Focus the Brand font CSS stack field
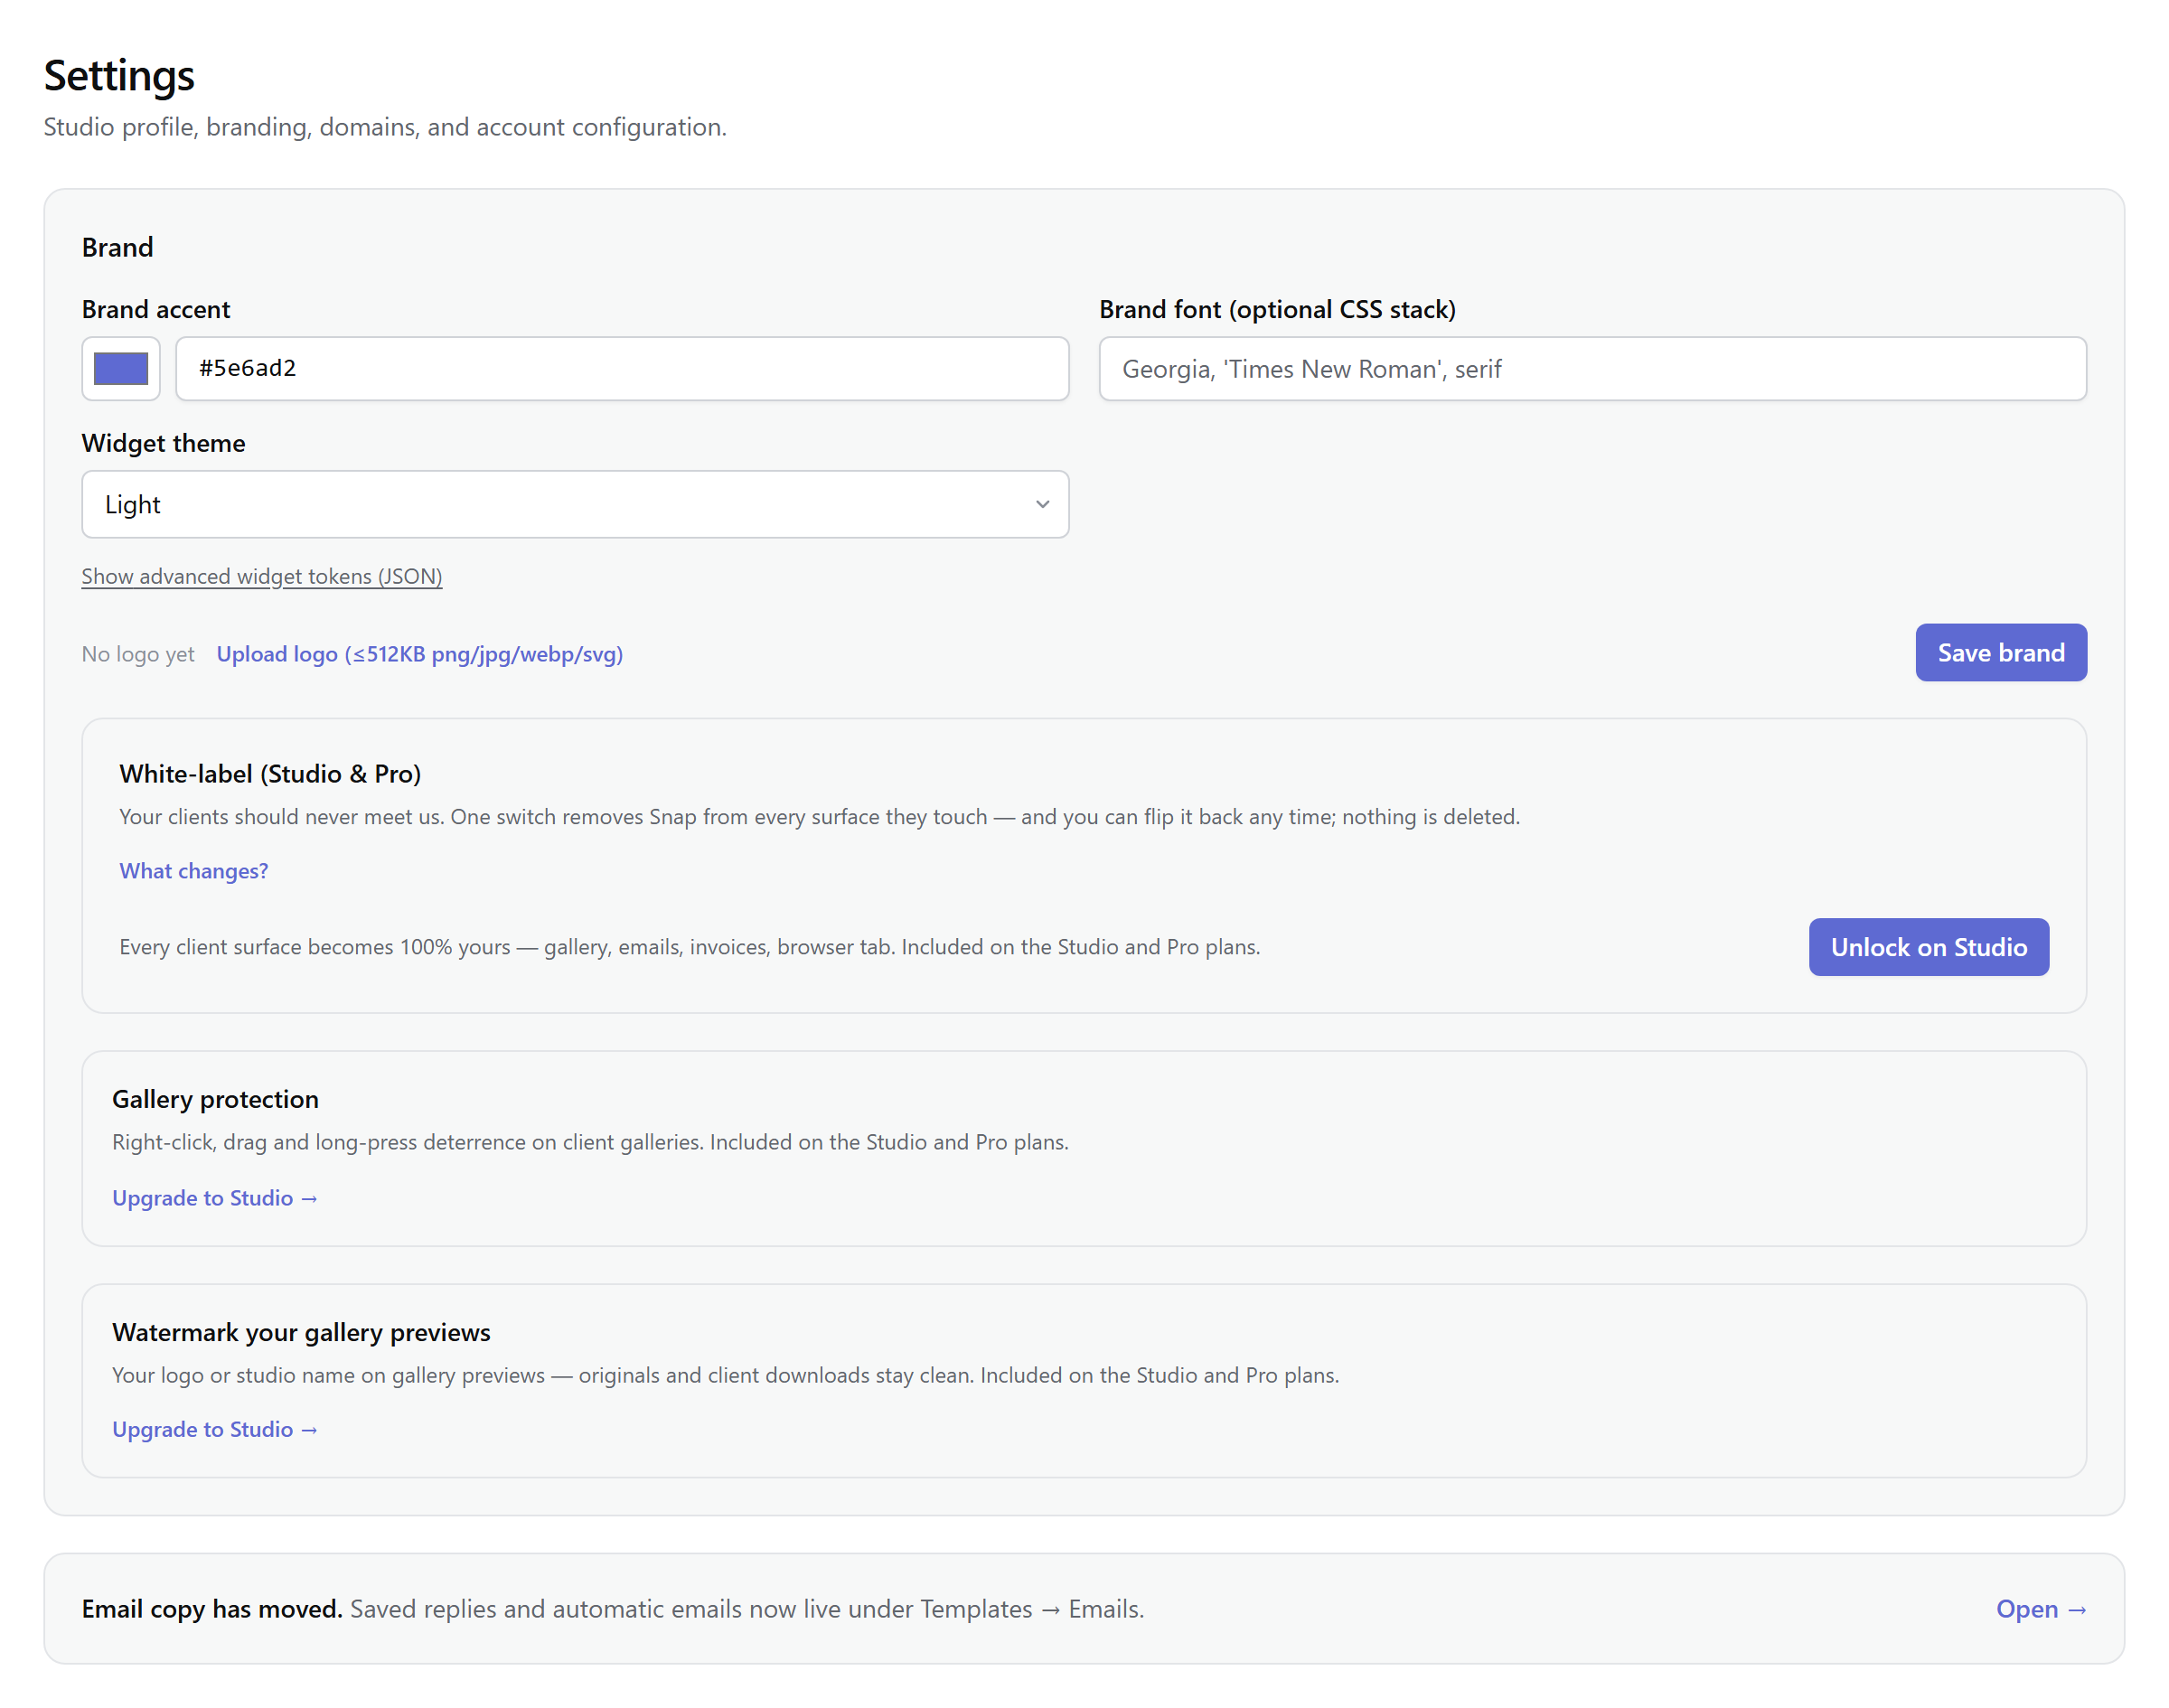 (x=1592, y=369)
